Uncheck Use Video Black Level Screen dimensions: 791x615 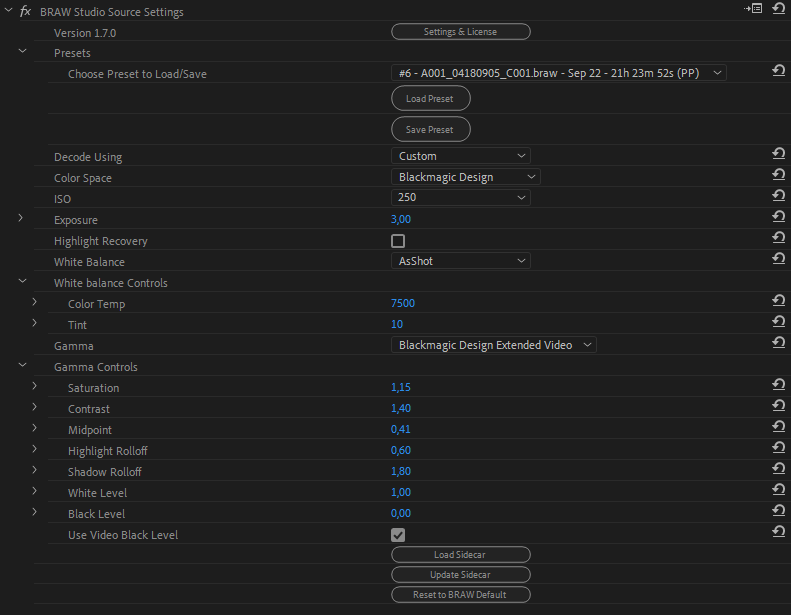click(398, 535)
